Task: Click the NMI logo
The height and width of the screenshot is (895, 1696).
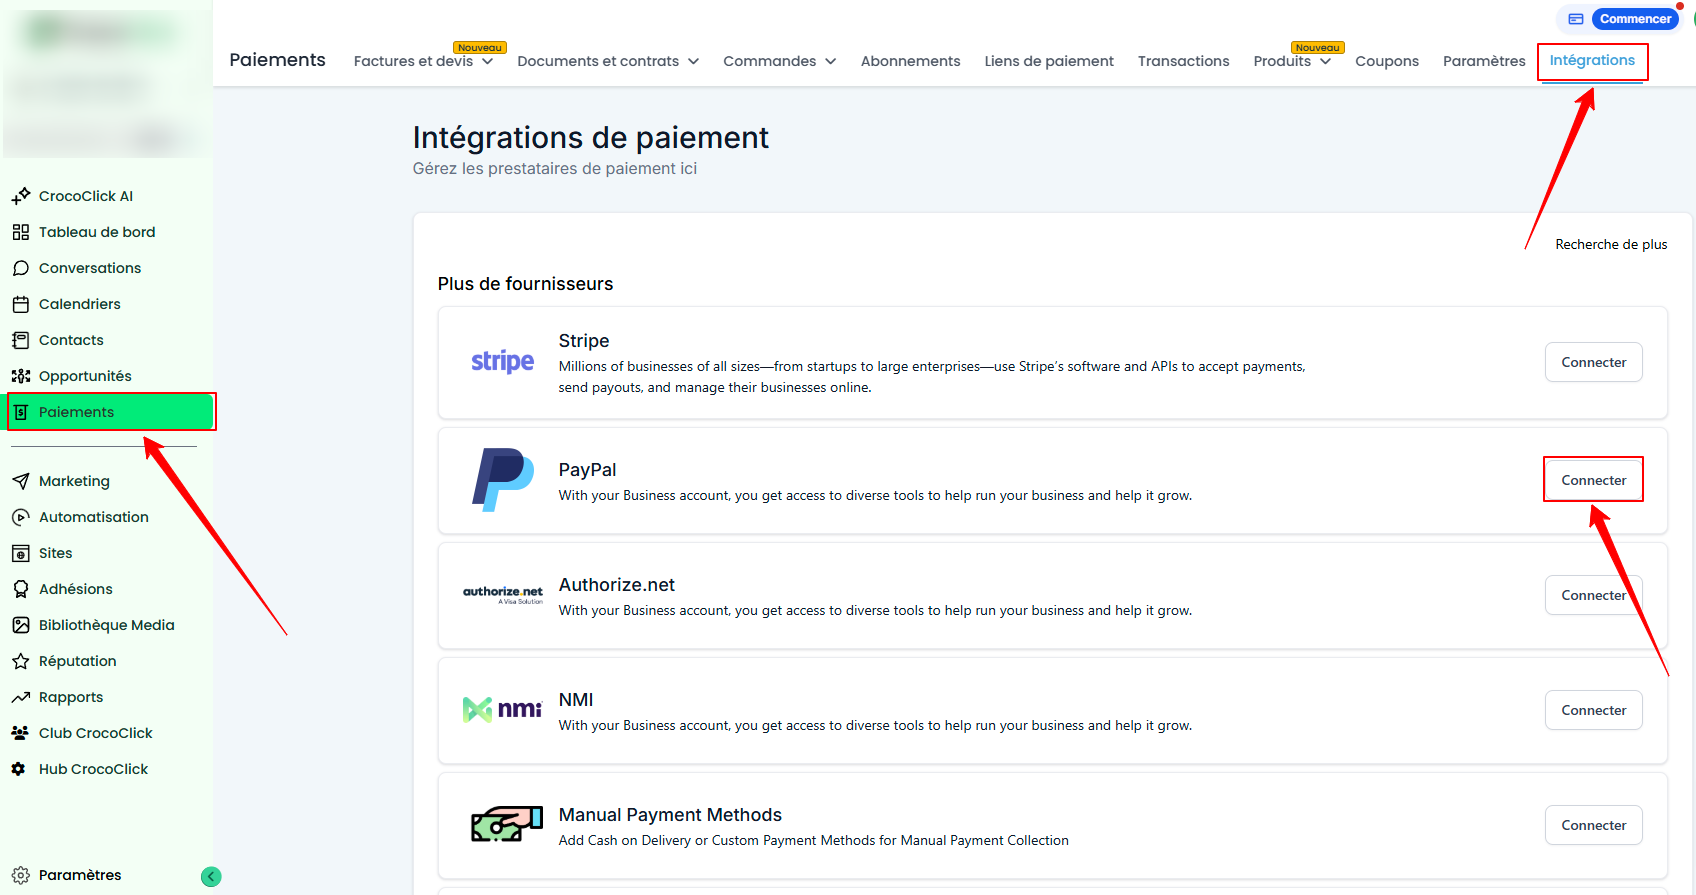Action: pyautogui.click(x=503, y=710)
